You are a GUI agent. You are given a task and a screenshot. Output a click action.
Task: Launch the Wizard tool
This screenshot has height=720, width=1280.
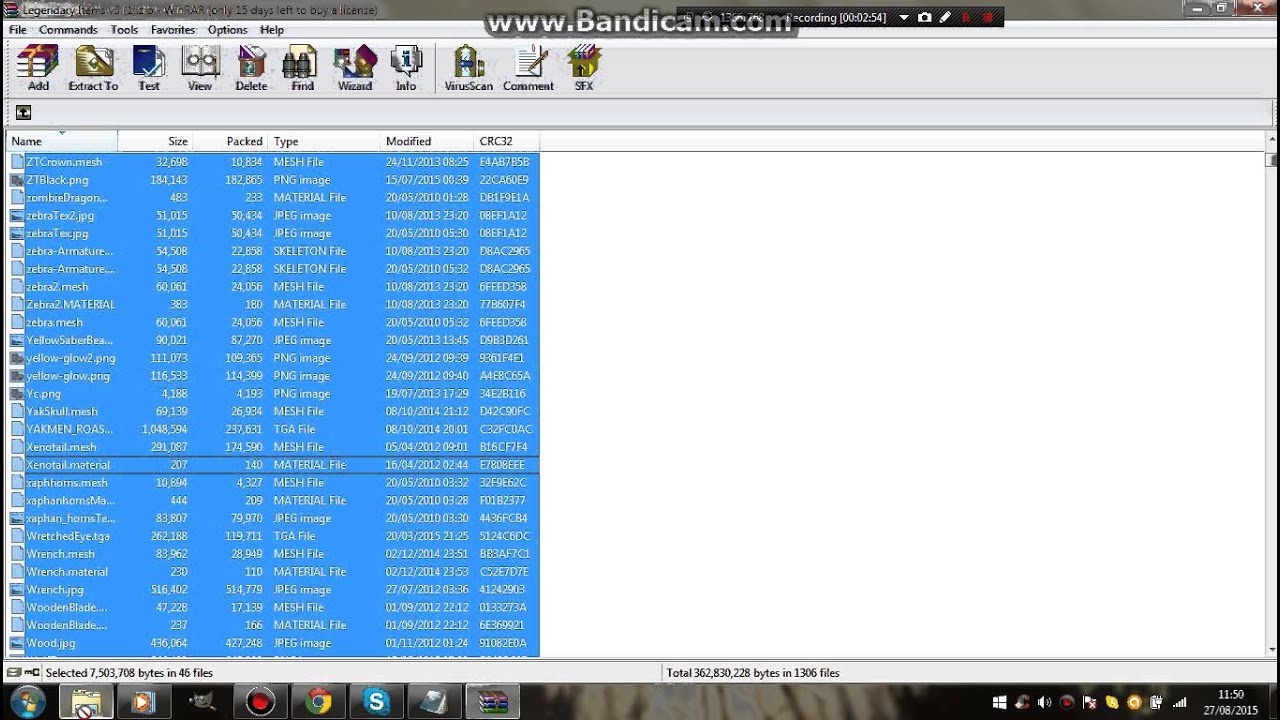(355, 68)
